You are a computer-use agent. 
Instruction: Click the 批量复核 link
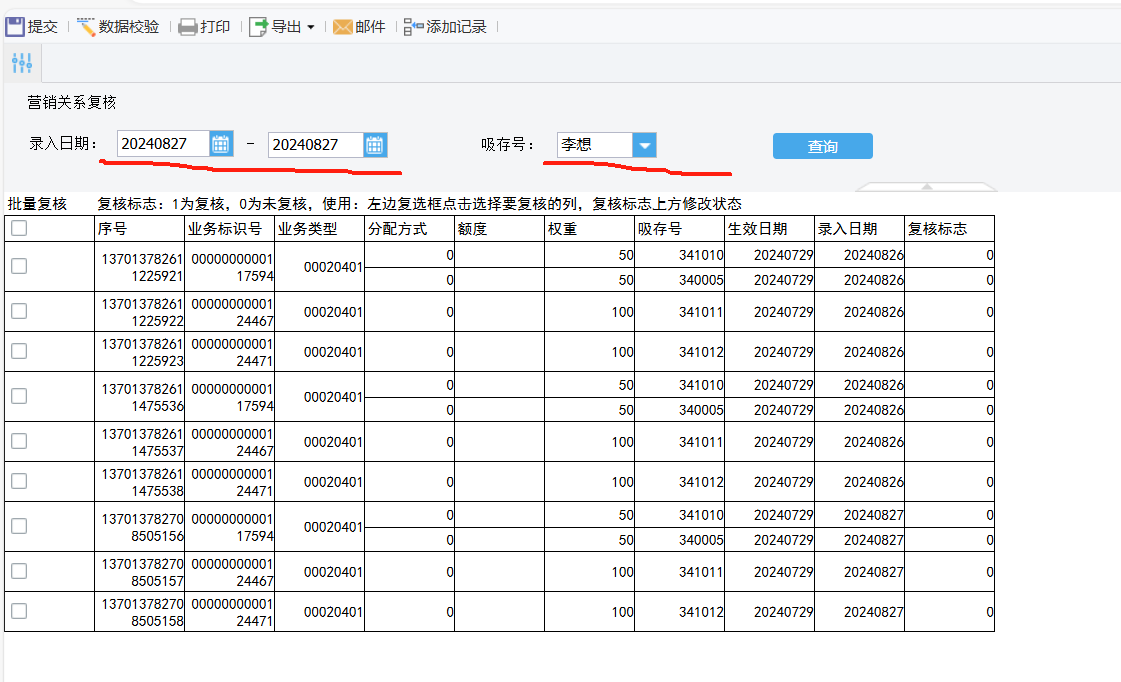37,204
